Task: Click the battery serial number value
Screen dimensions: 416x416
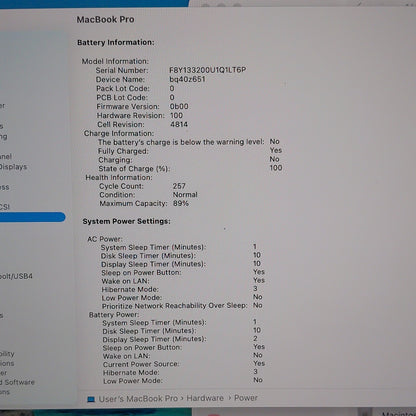Action: 208,70
